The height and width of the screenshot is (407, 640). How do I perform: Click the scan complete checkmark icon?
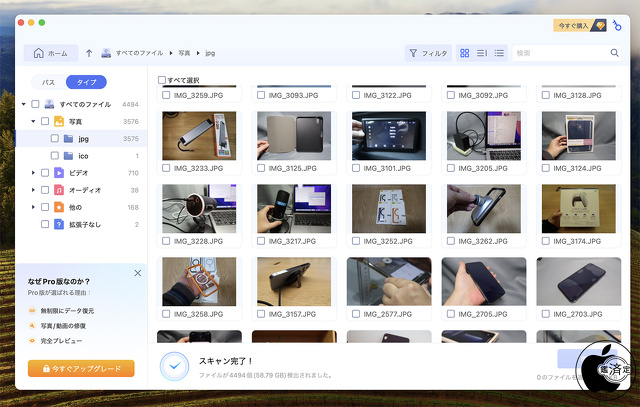(174, 366)
